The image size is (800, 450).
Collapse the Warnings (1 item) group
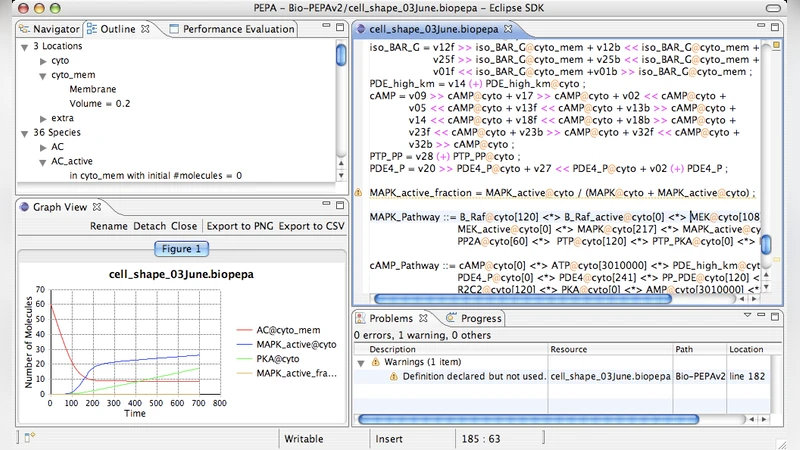361,362
